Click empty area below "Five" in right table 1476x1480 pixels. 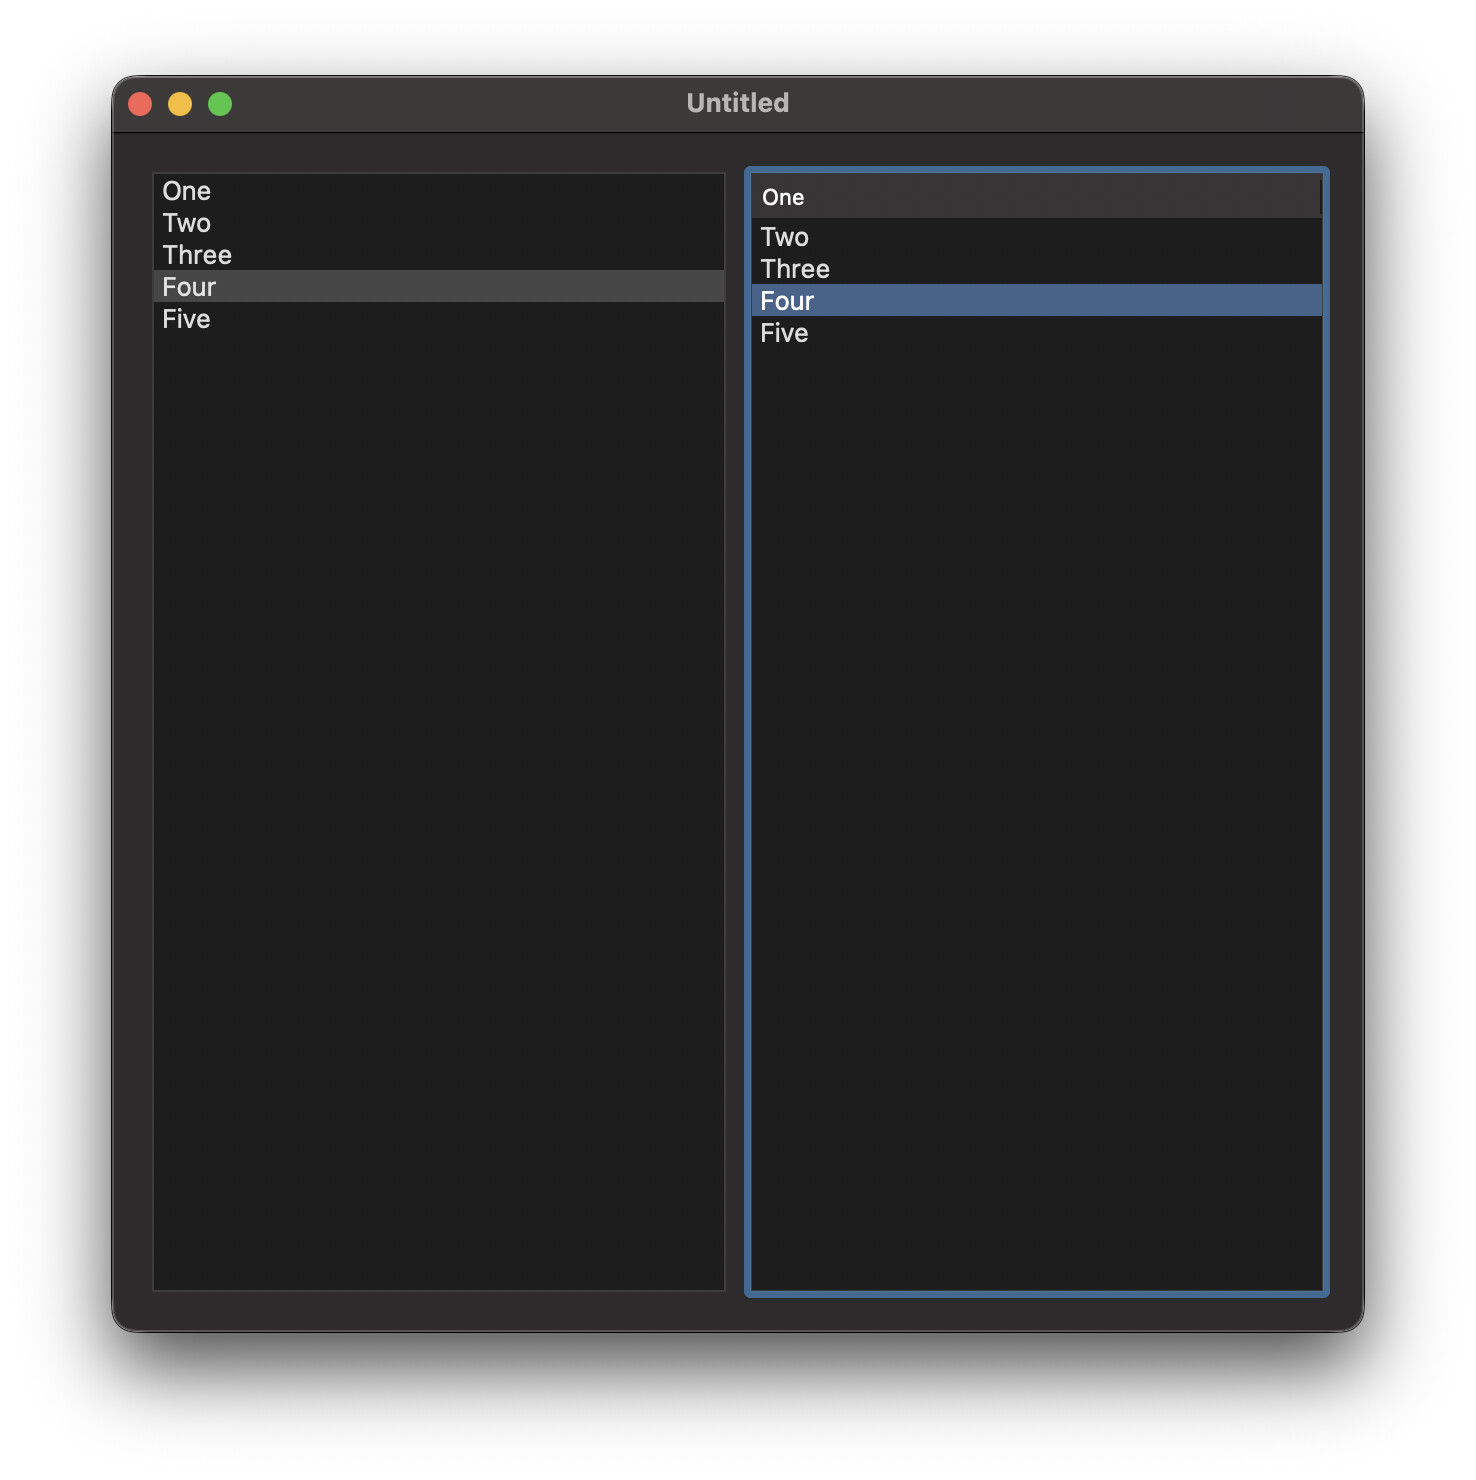coord(1036,800)
